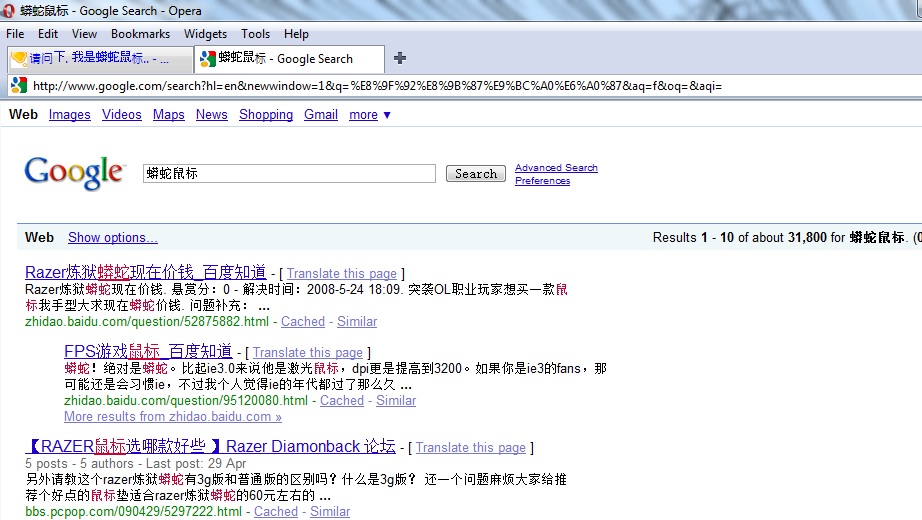The width and height of the screenshot is (922, 520).
Task: Open result 'FPS游戏鼠标_百度知道'
Action: pos(148,351)
